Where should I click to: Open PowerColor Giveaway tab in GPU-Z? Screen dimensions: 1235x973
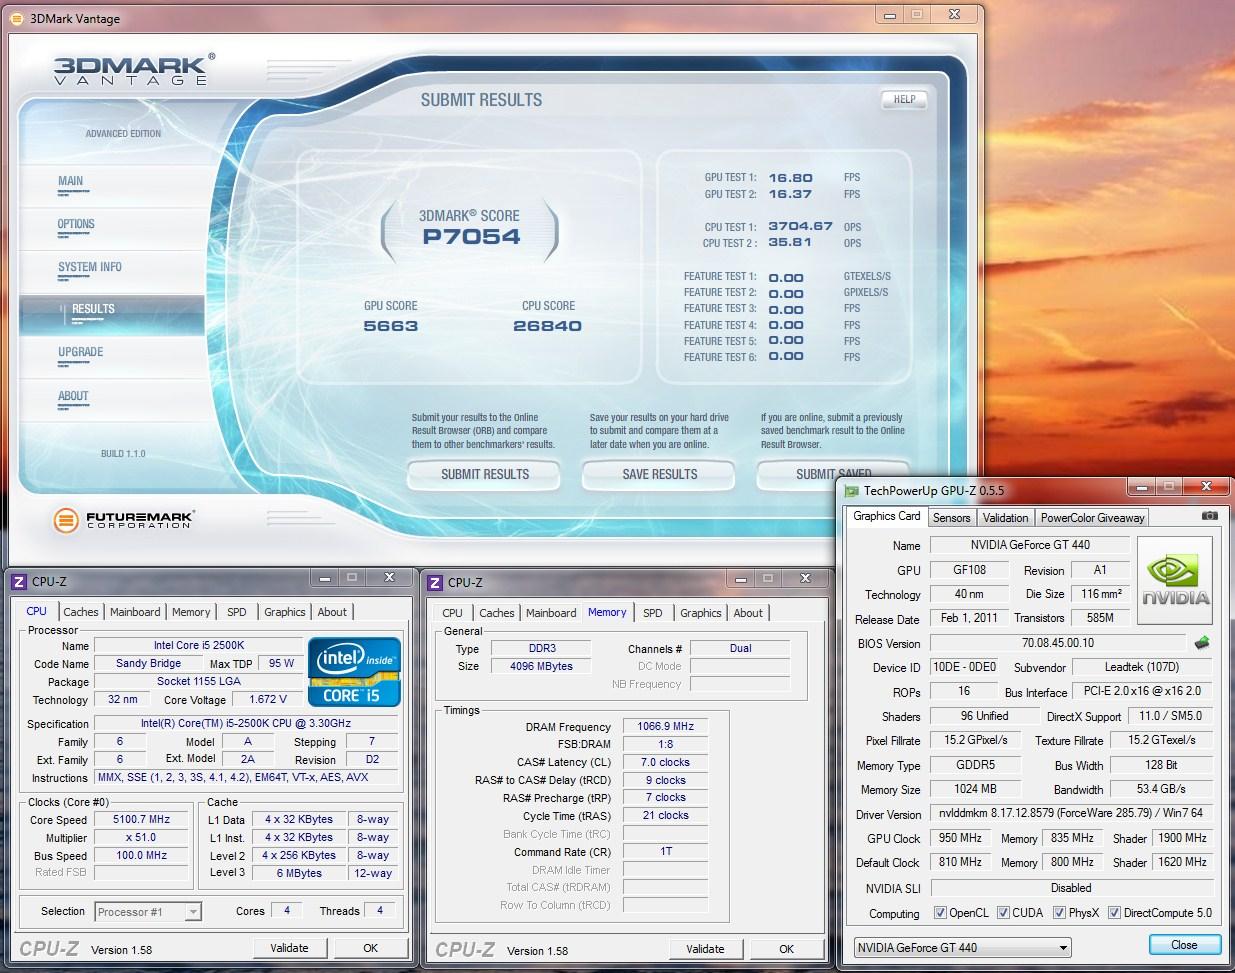point(1092,517)
